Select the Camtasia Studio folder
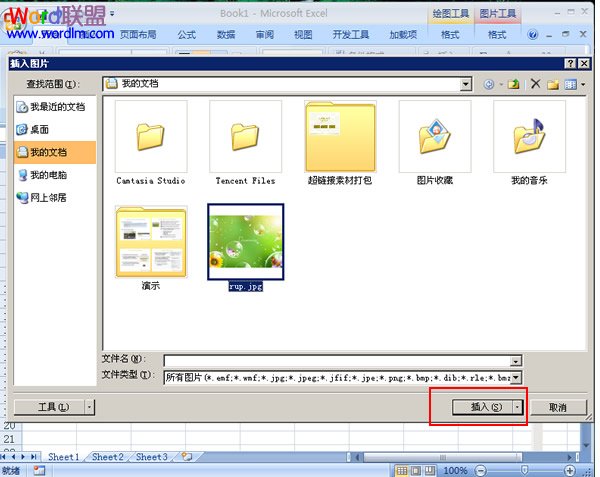Viewport: 600px width, 477px height. (x=151, y=143)
